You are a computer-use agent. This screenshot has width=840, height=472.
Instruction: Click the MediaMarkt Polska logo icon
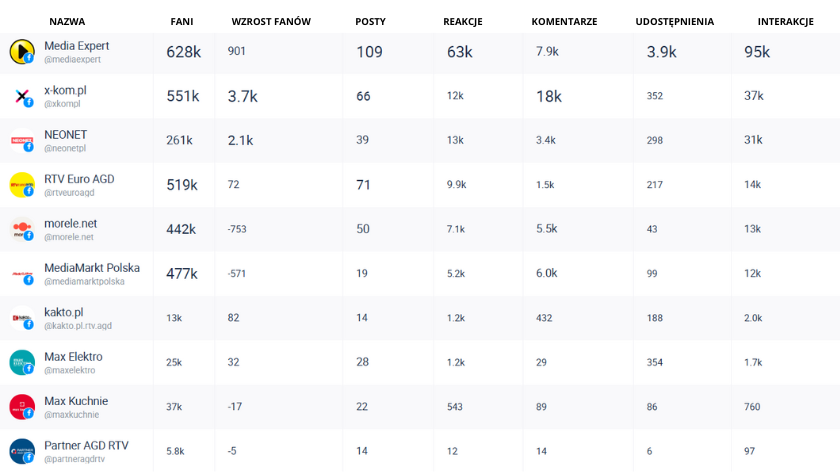(x=22, y=273)
